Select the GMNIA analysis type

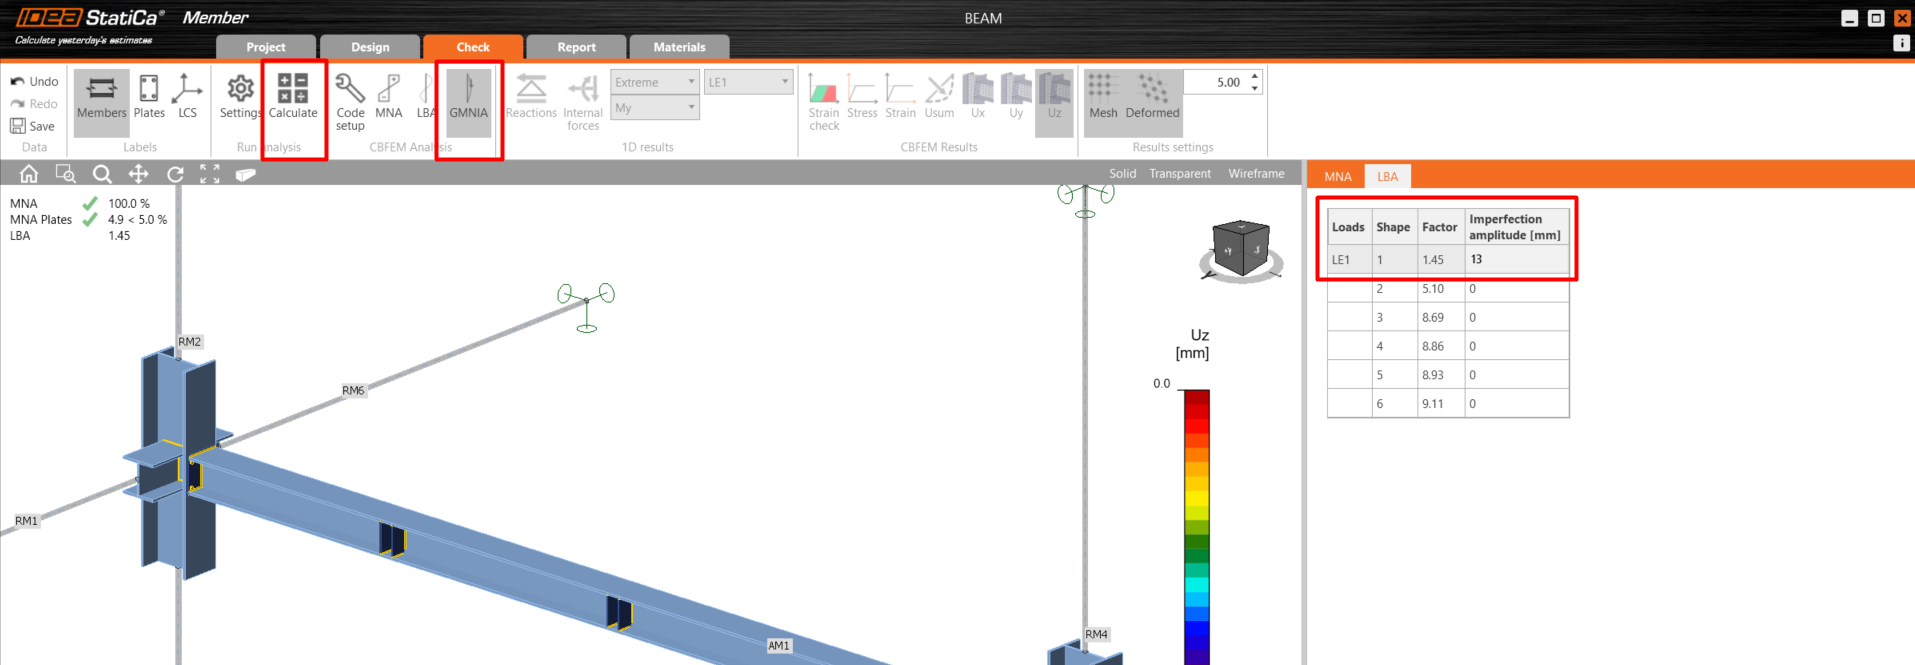point(468,97)
